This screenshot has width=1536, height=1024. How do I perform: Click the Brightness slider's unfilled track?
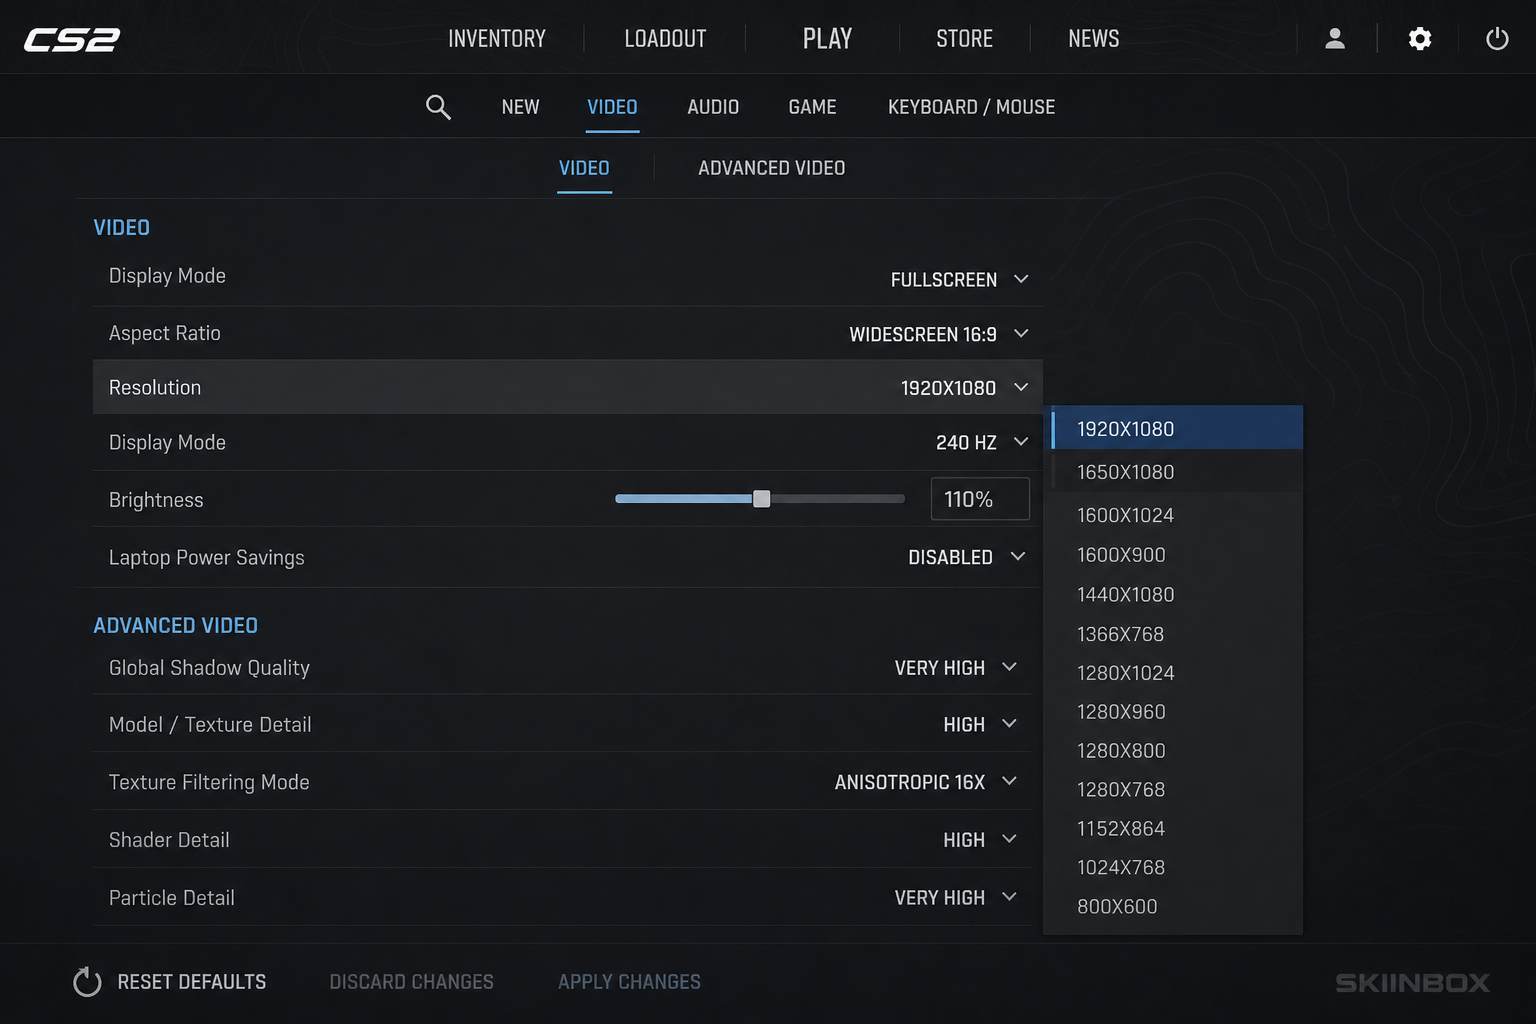click(837, 499)
